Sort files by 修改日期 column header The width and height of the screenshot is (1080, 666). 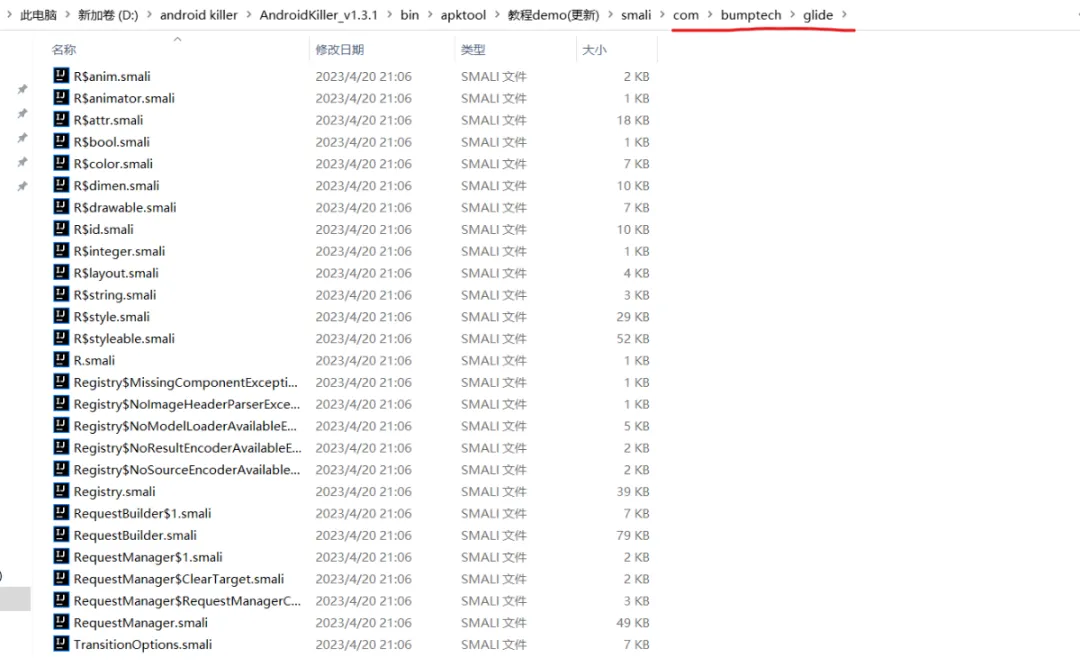coord(340,50)
